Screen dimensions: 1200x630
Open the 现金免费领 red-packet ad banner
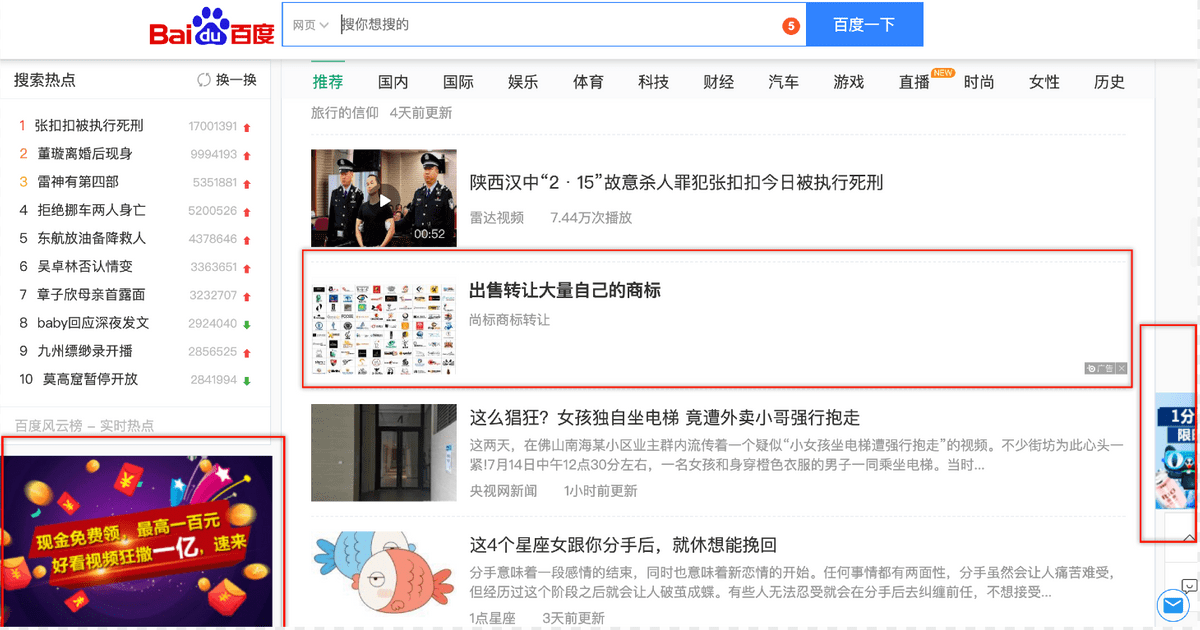139,541
